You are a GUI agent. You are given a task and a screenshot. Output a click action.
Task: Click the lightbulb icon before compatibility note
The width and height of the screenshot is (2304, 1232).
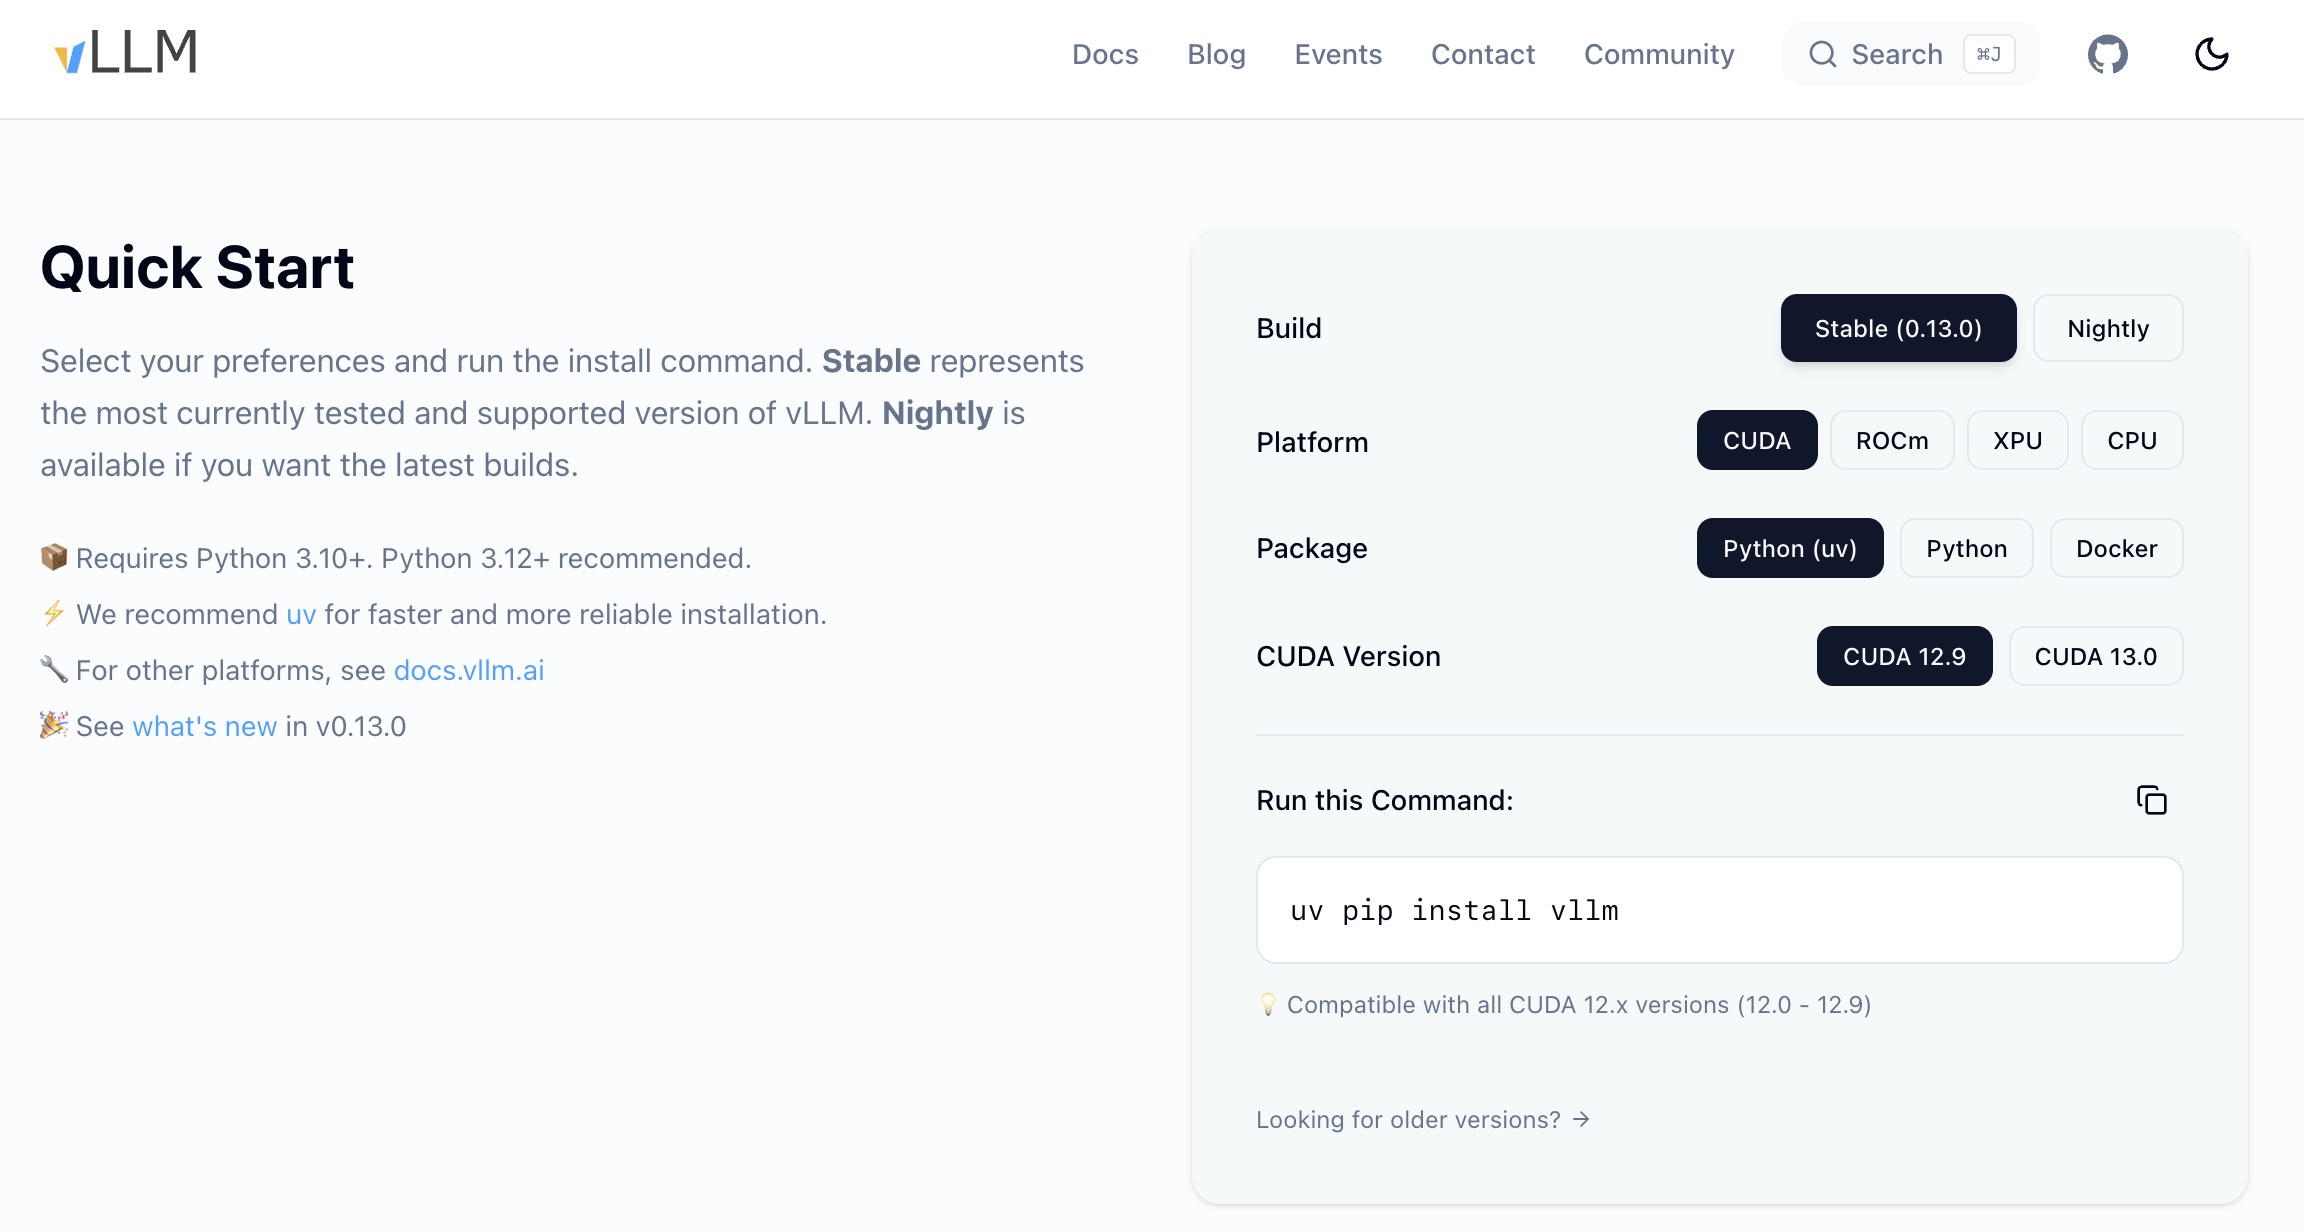coord(1267,1005)
